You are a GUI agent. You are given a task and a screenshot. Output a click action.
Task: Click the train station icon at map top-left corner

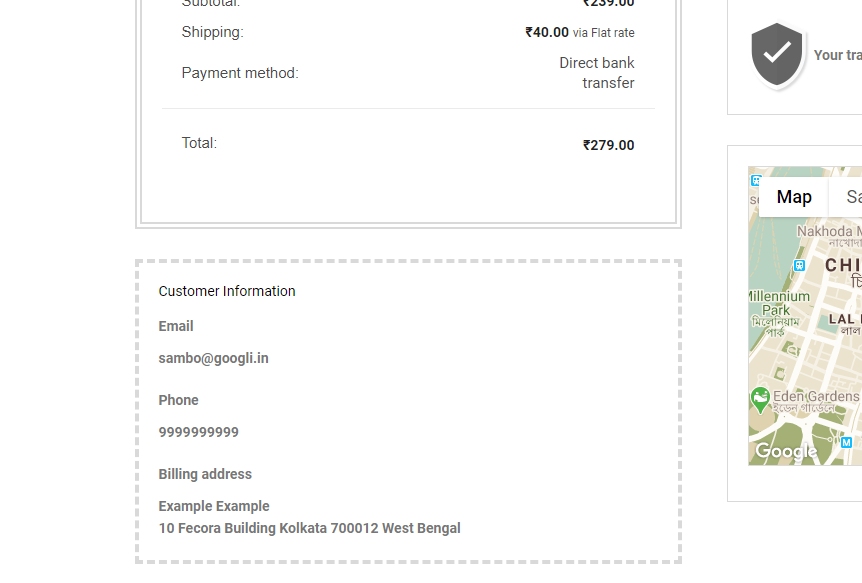[755, 180]
